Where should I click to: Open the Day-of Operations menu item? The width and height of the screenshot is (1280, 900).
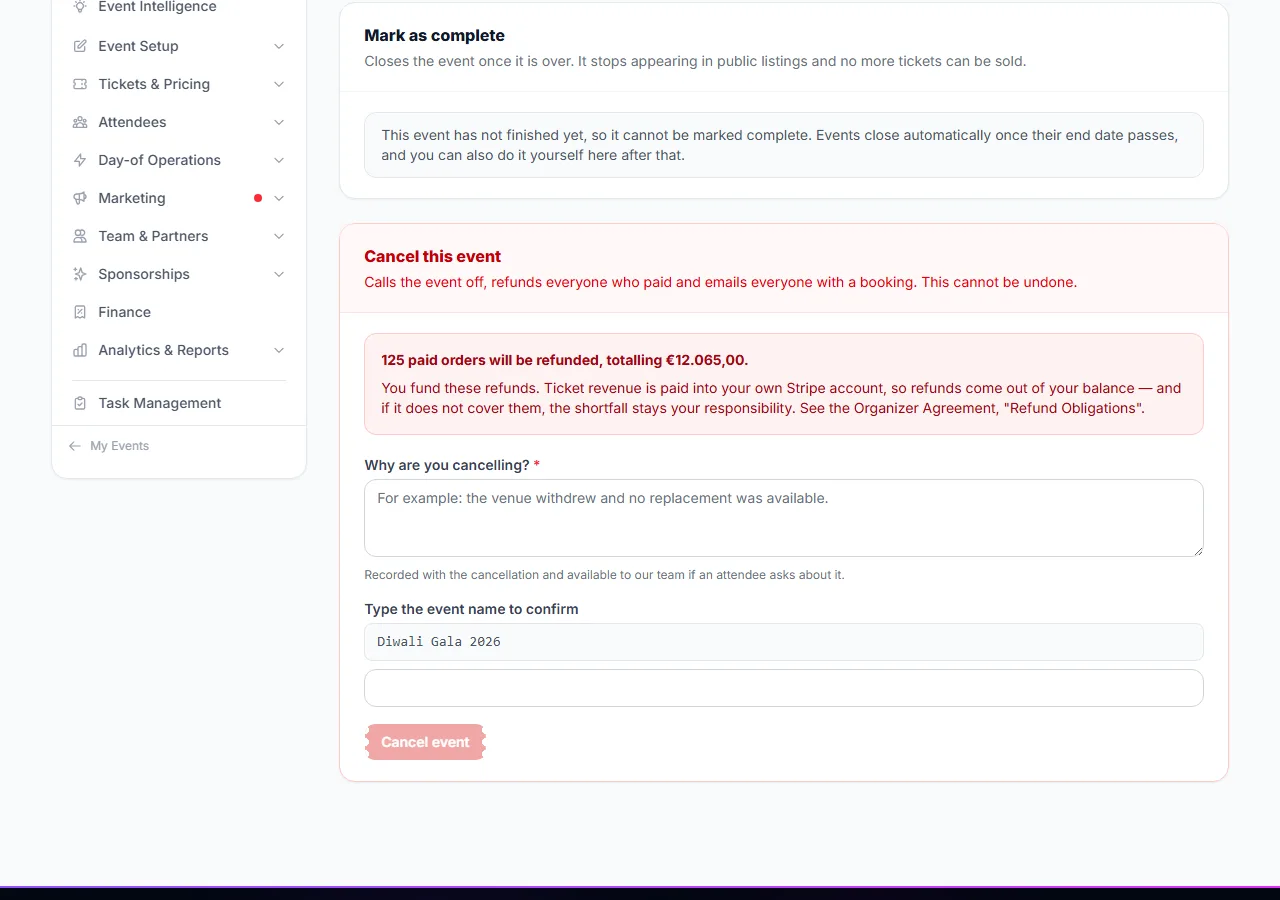(x=179, y=160)
